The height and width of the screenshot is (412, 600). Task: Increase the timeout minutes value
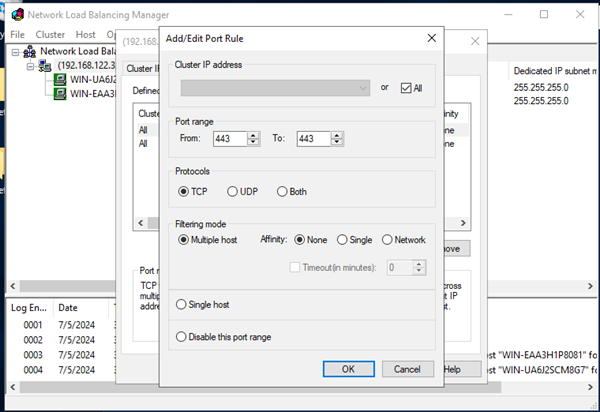pos(419,264)
